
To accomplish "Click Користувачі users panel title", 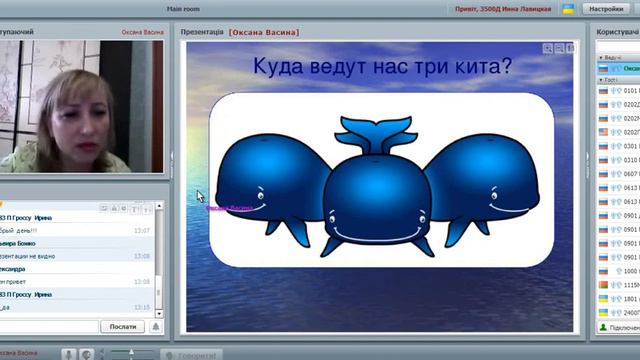I will click(x=618, y=32).
